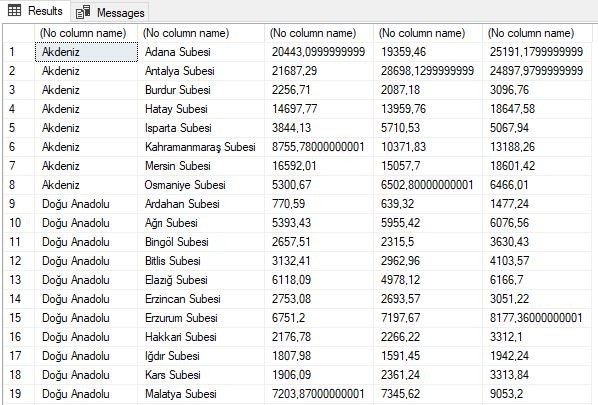The image size is (598, 405).
Task: Click the last column header
Action: [537, 33]
